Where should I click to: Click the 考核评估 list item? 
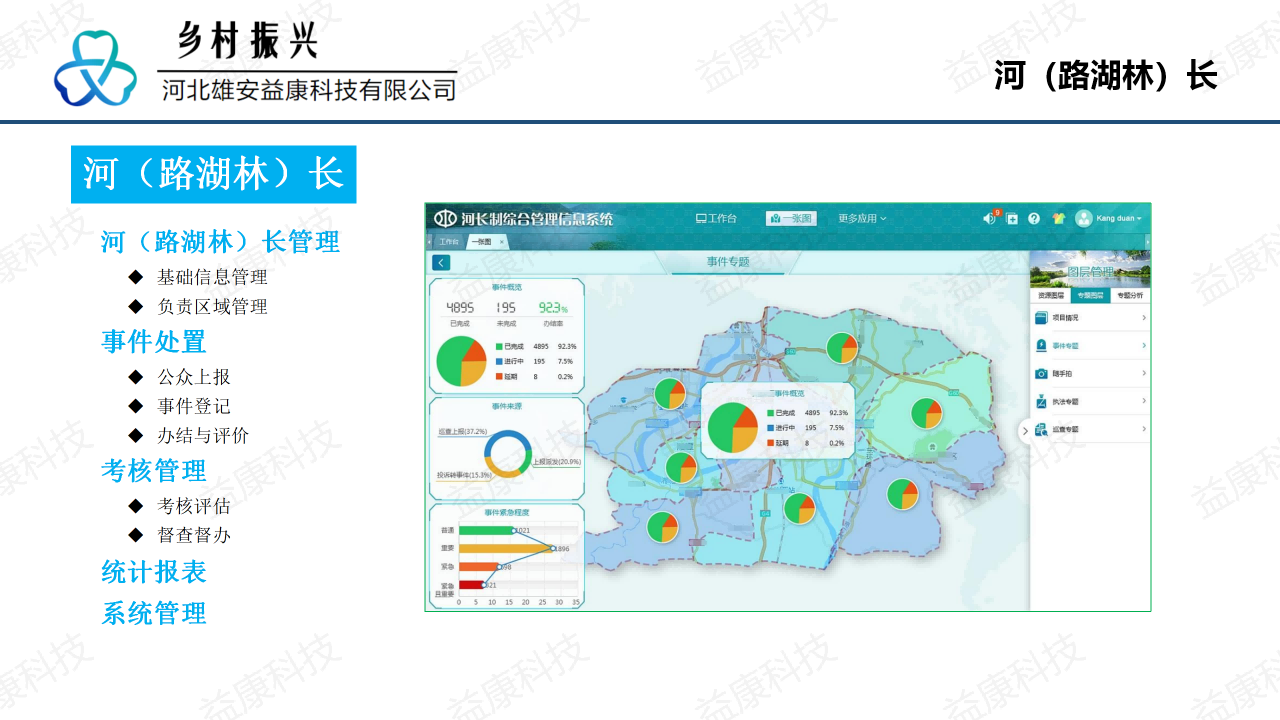[194, 506]
